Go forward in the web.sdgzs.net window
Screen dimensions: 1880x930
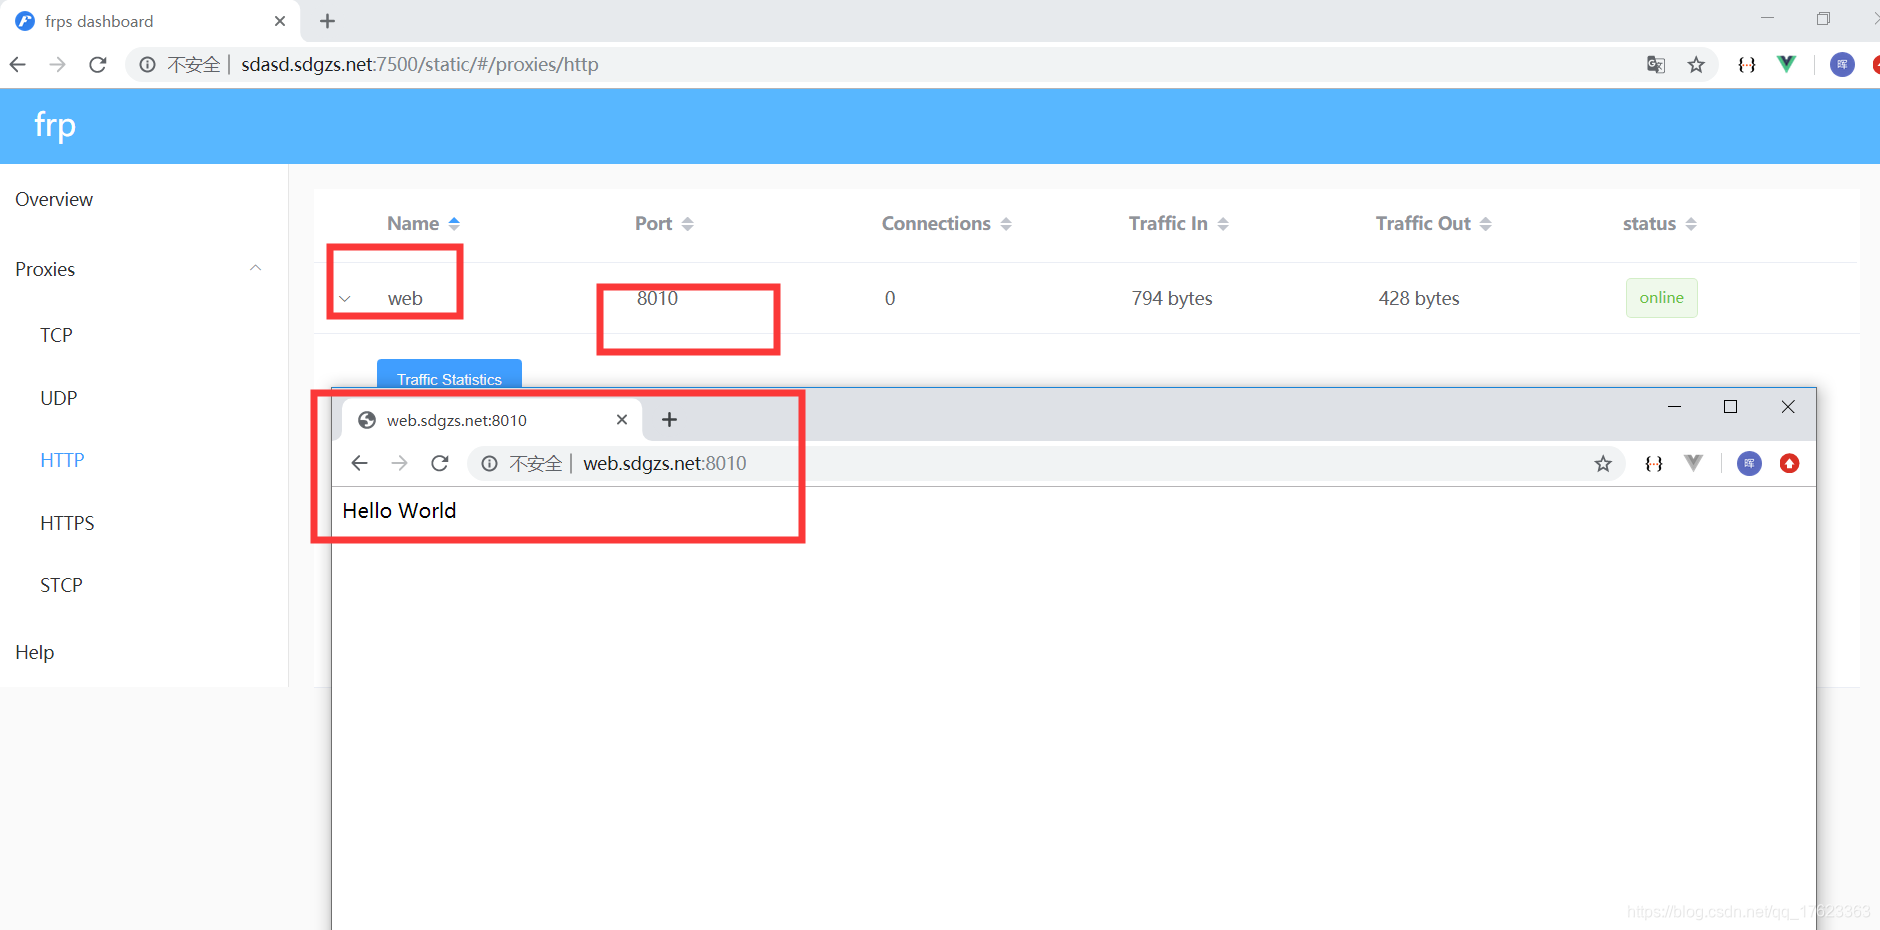click(x=399, y=463)
